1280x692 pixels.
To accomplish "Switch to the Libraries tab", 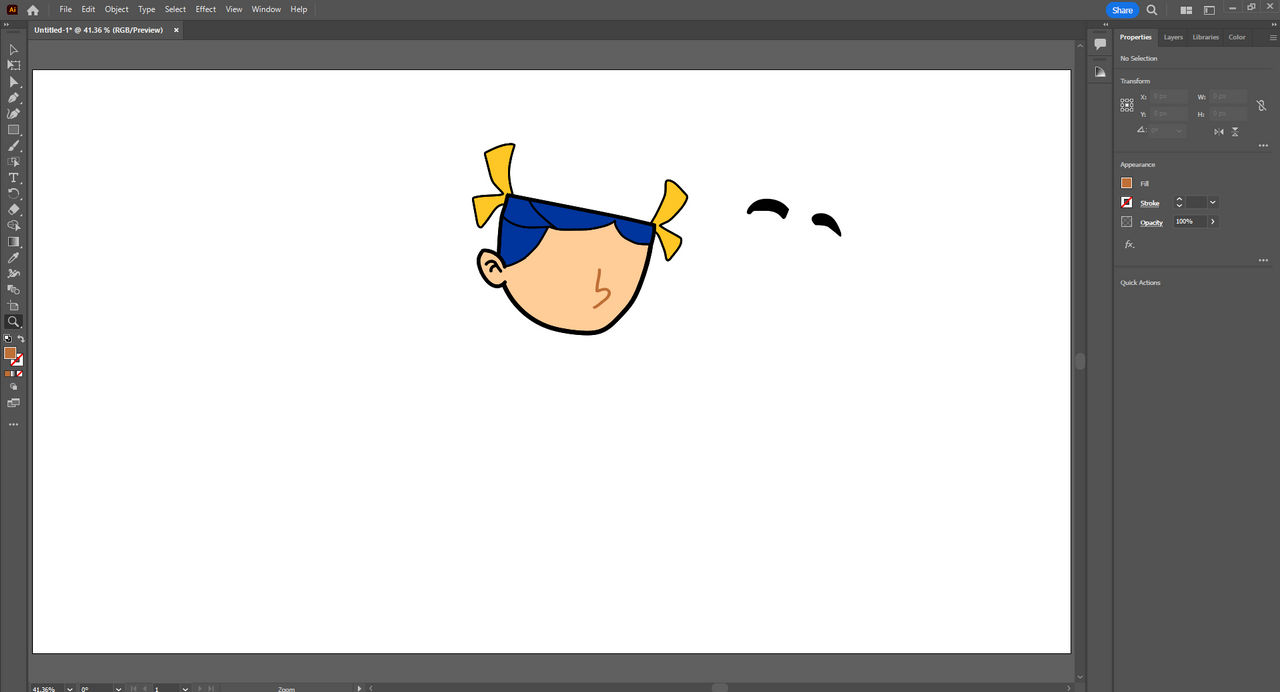I will [1206, 37].
